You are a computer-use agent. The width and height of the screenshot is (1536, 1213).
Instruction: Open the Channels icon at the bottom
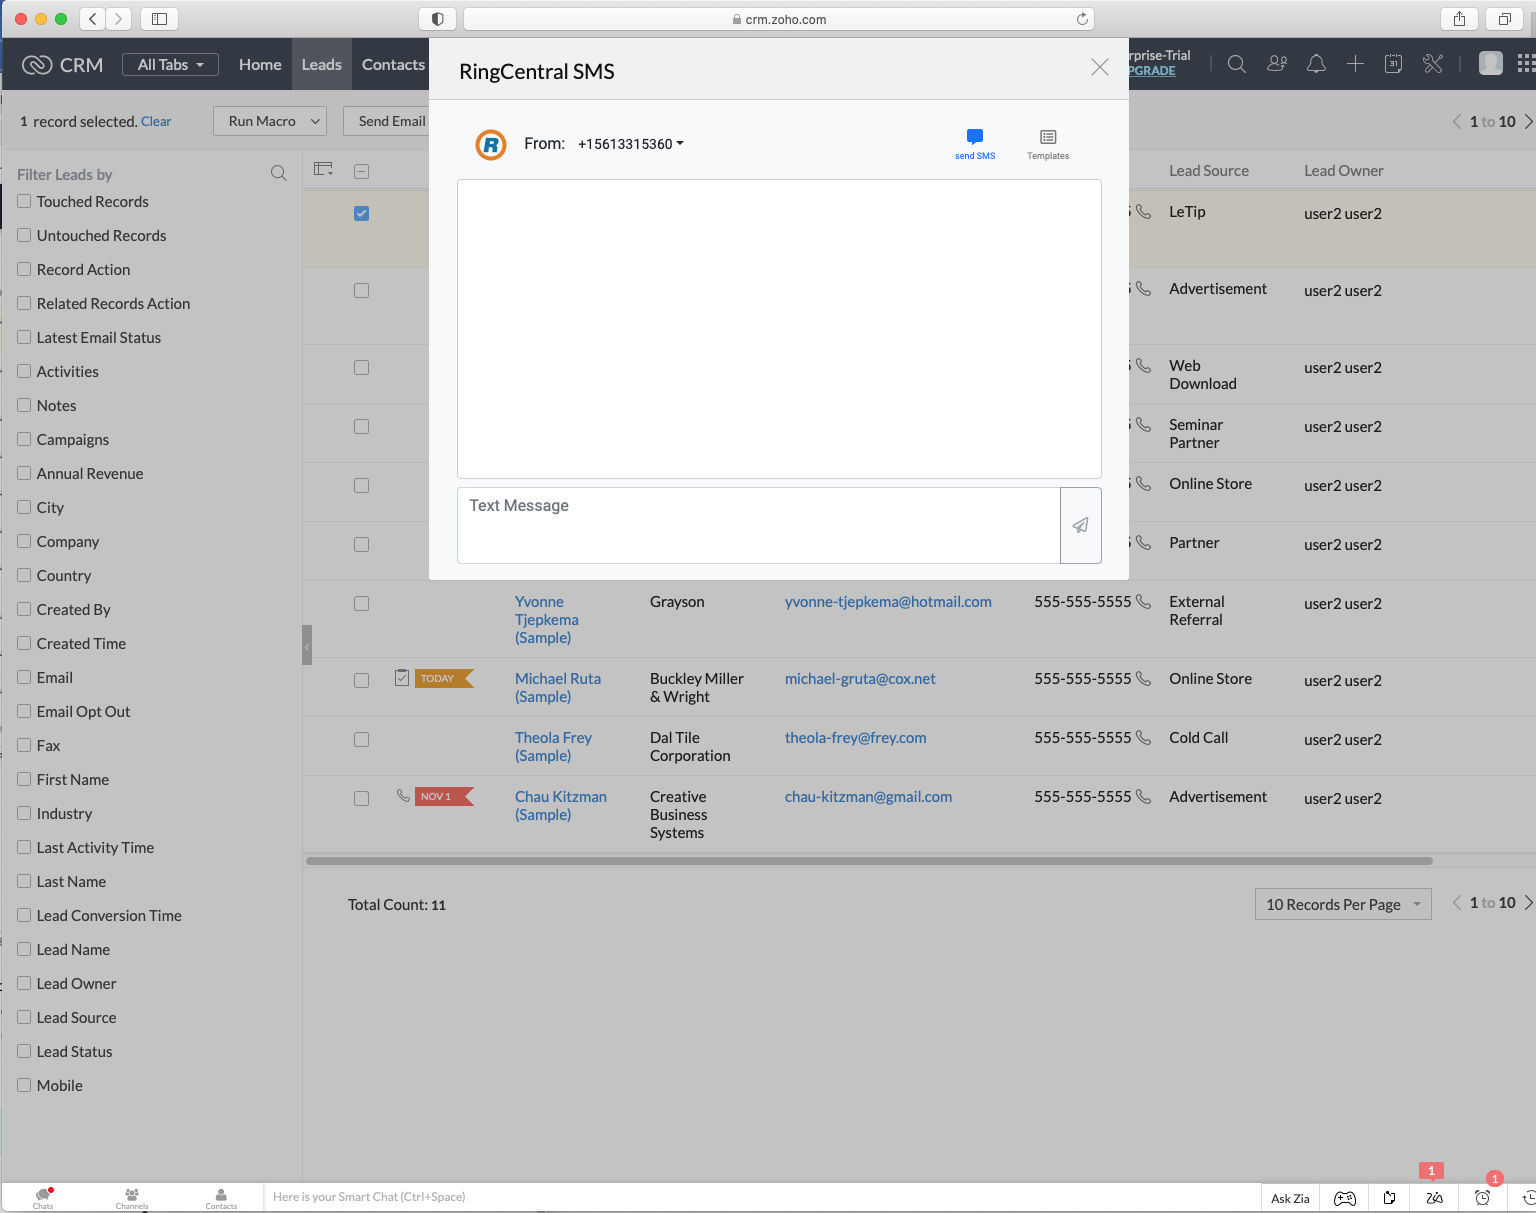131,1196
